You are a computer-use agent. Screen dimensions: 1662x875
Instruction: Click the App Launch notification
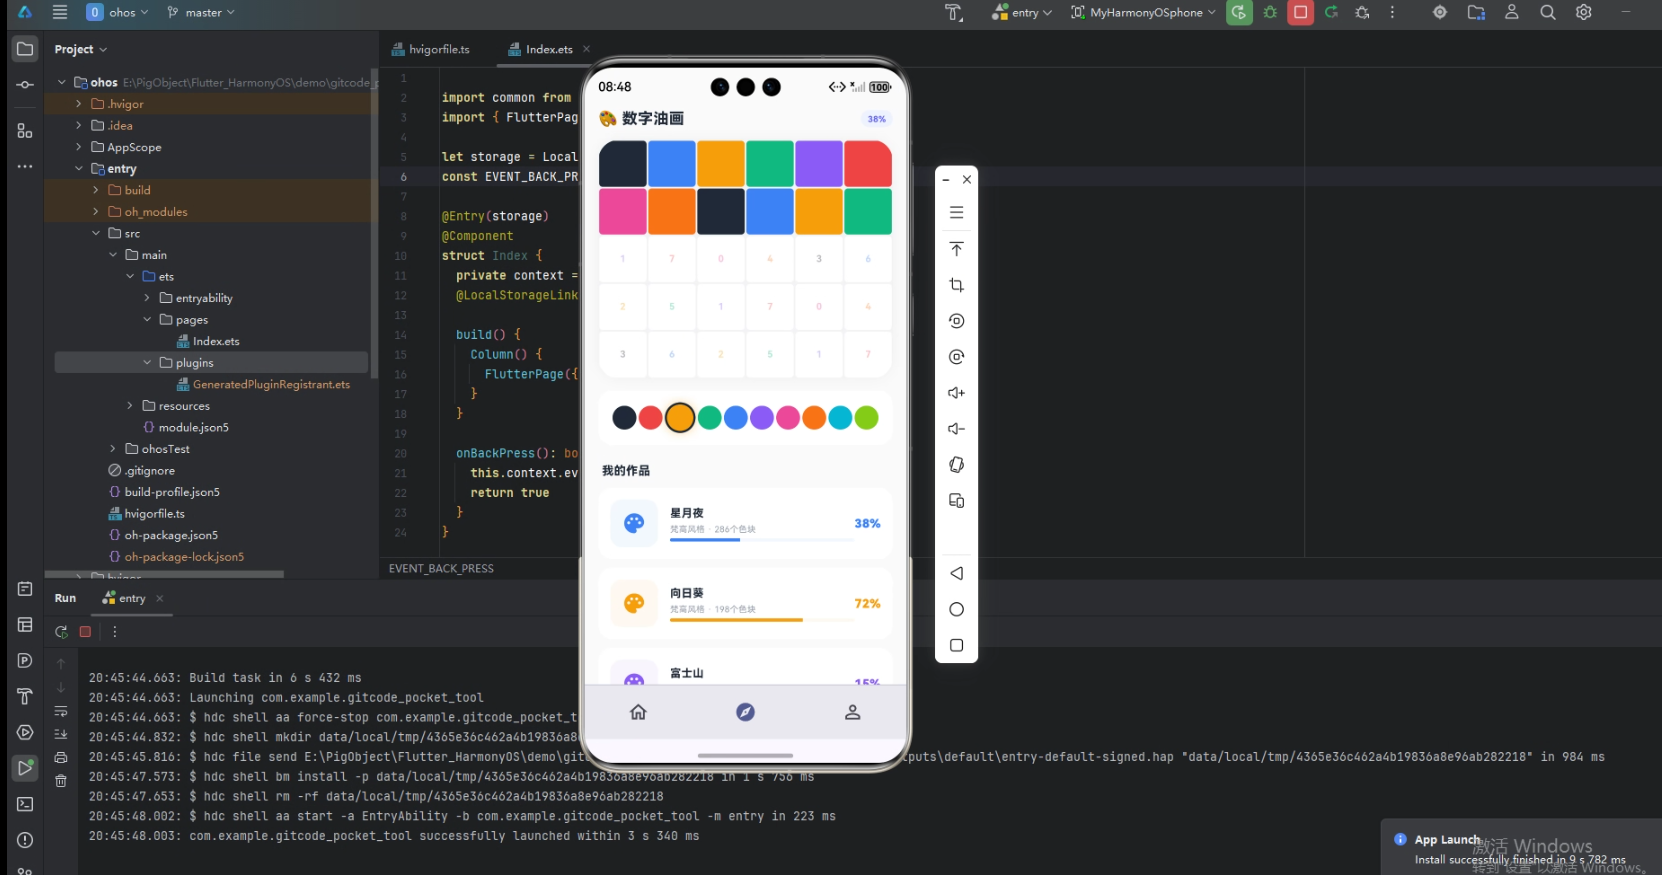(x=1521, y=848)
